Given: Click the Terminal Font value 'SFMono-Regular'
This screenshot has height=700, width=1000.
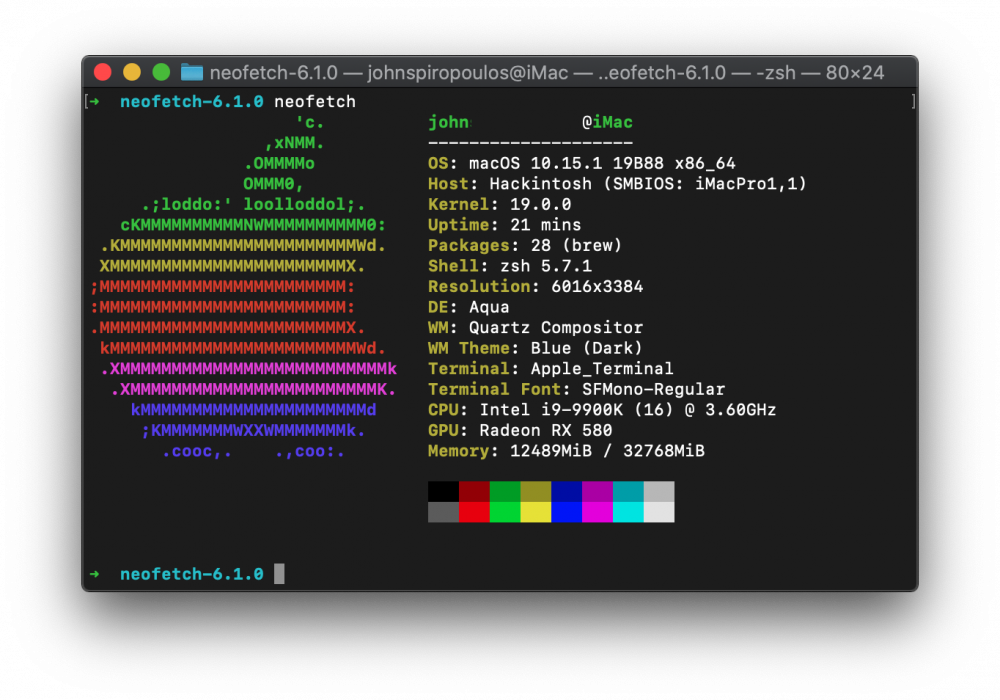Looking at the screenshot, I should [654, 389].
